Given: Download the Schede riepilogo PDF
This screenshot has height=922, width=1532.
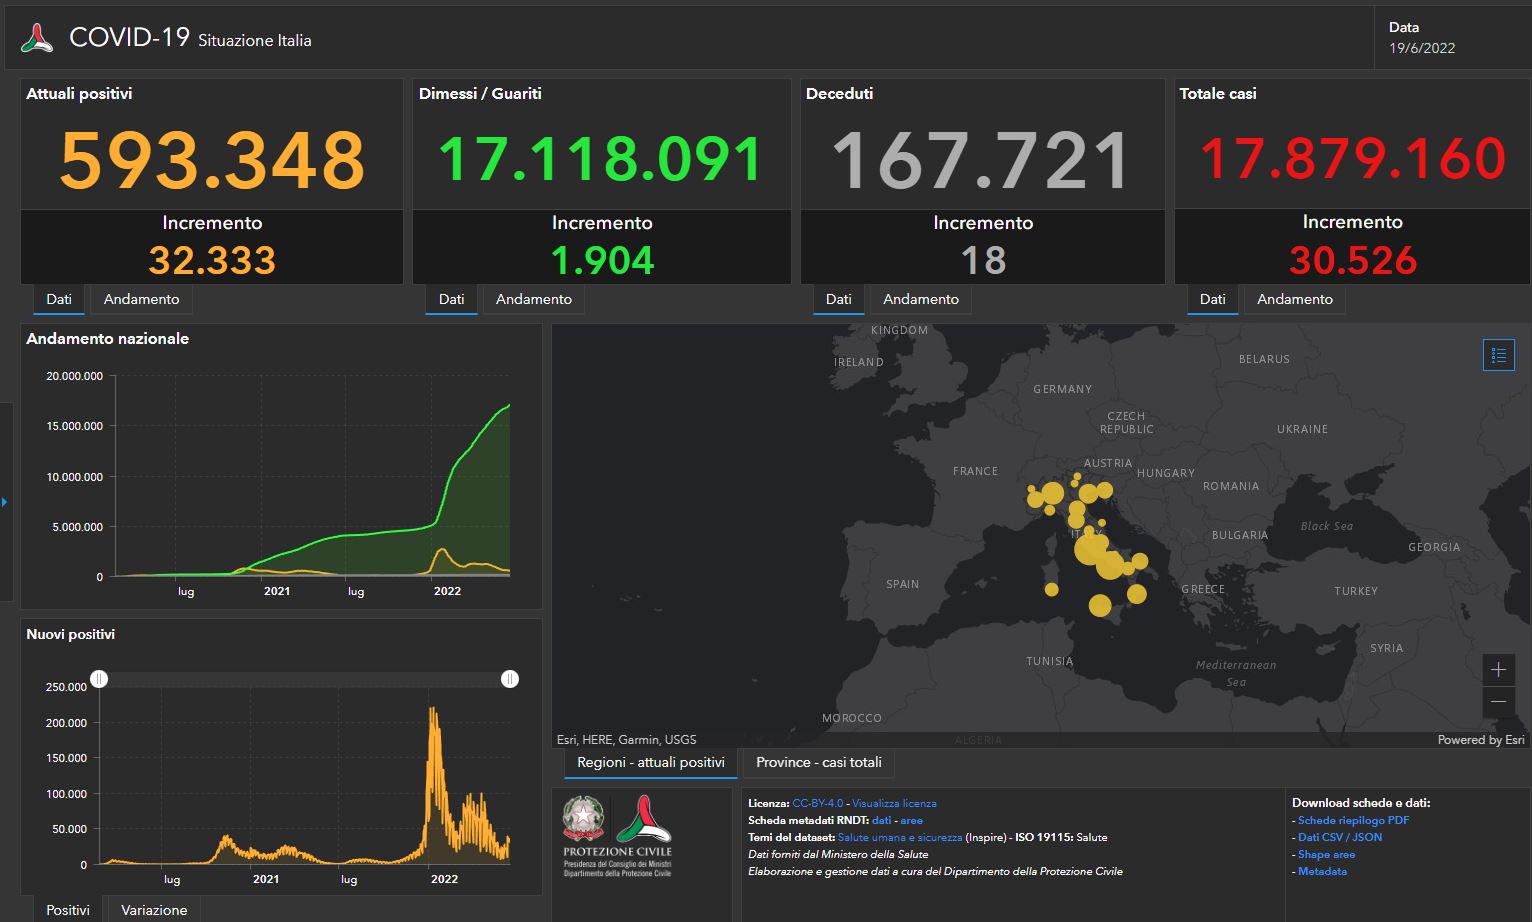Looking at the screenshot, I should point(1353,820).
